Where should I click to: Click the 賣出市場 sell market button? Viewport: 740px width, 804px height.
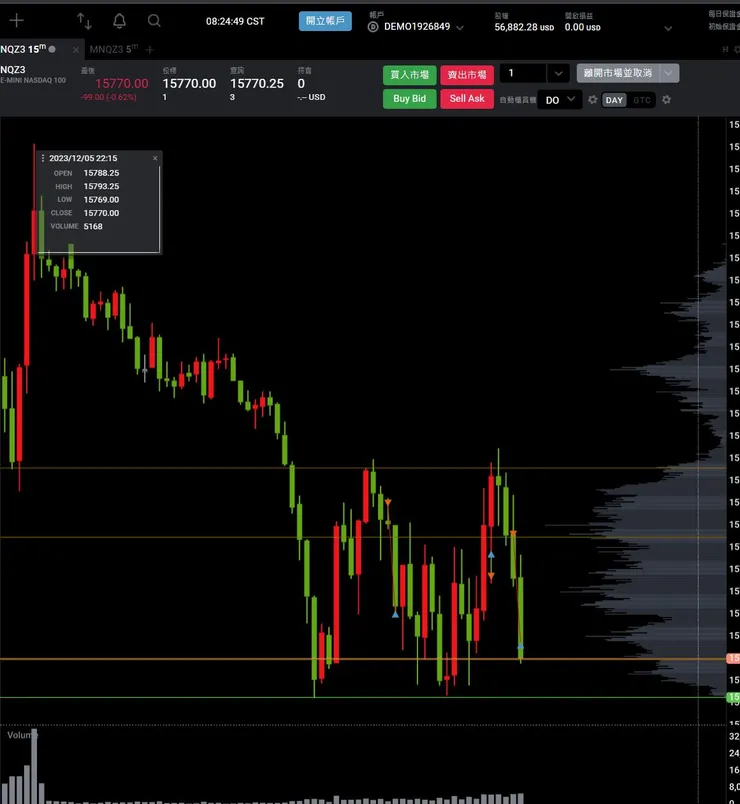pos(467,75)
